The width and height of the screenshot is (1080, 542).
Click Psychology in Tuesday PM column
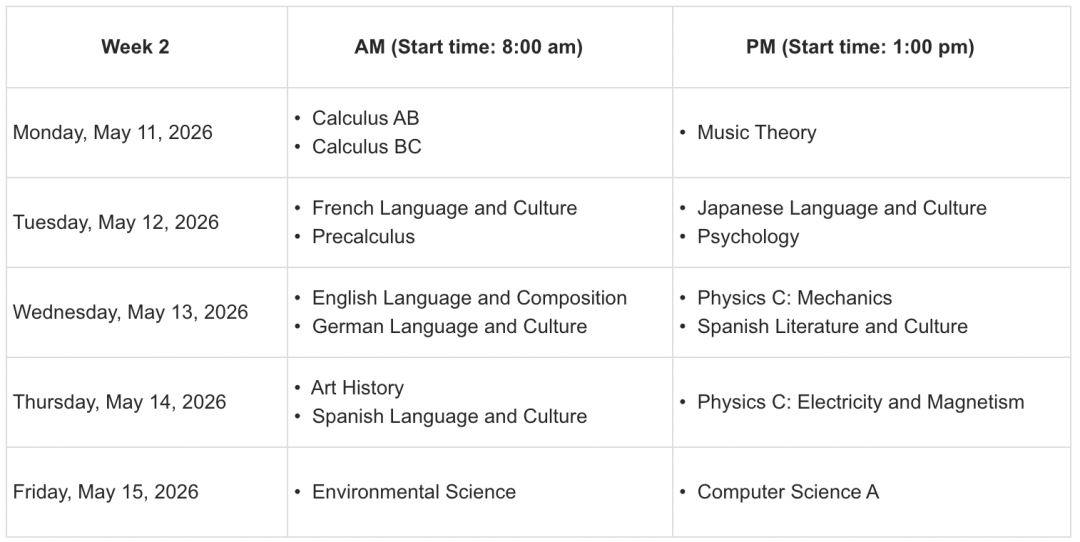point(748,236)
